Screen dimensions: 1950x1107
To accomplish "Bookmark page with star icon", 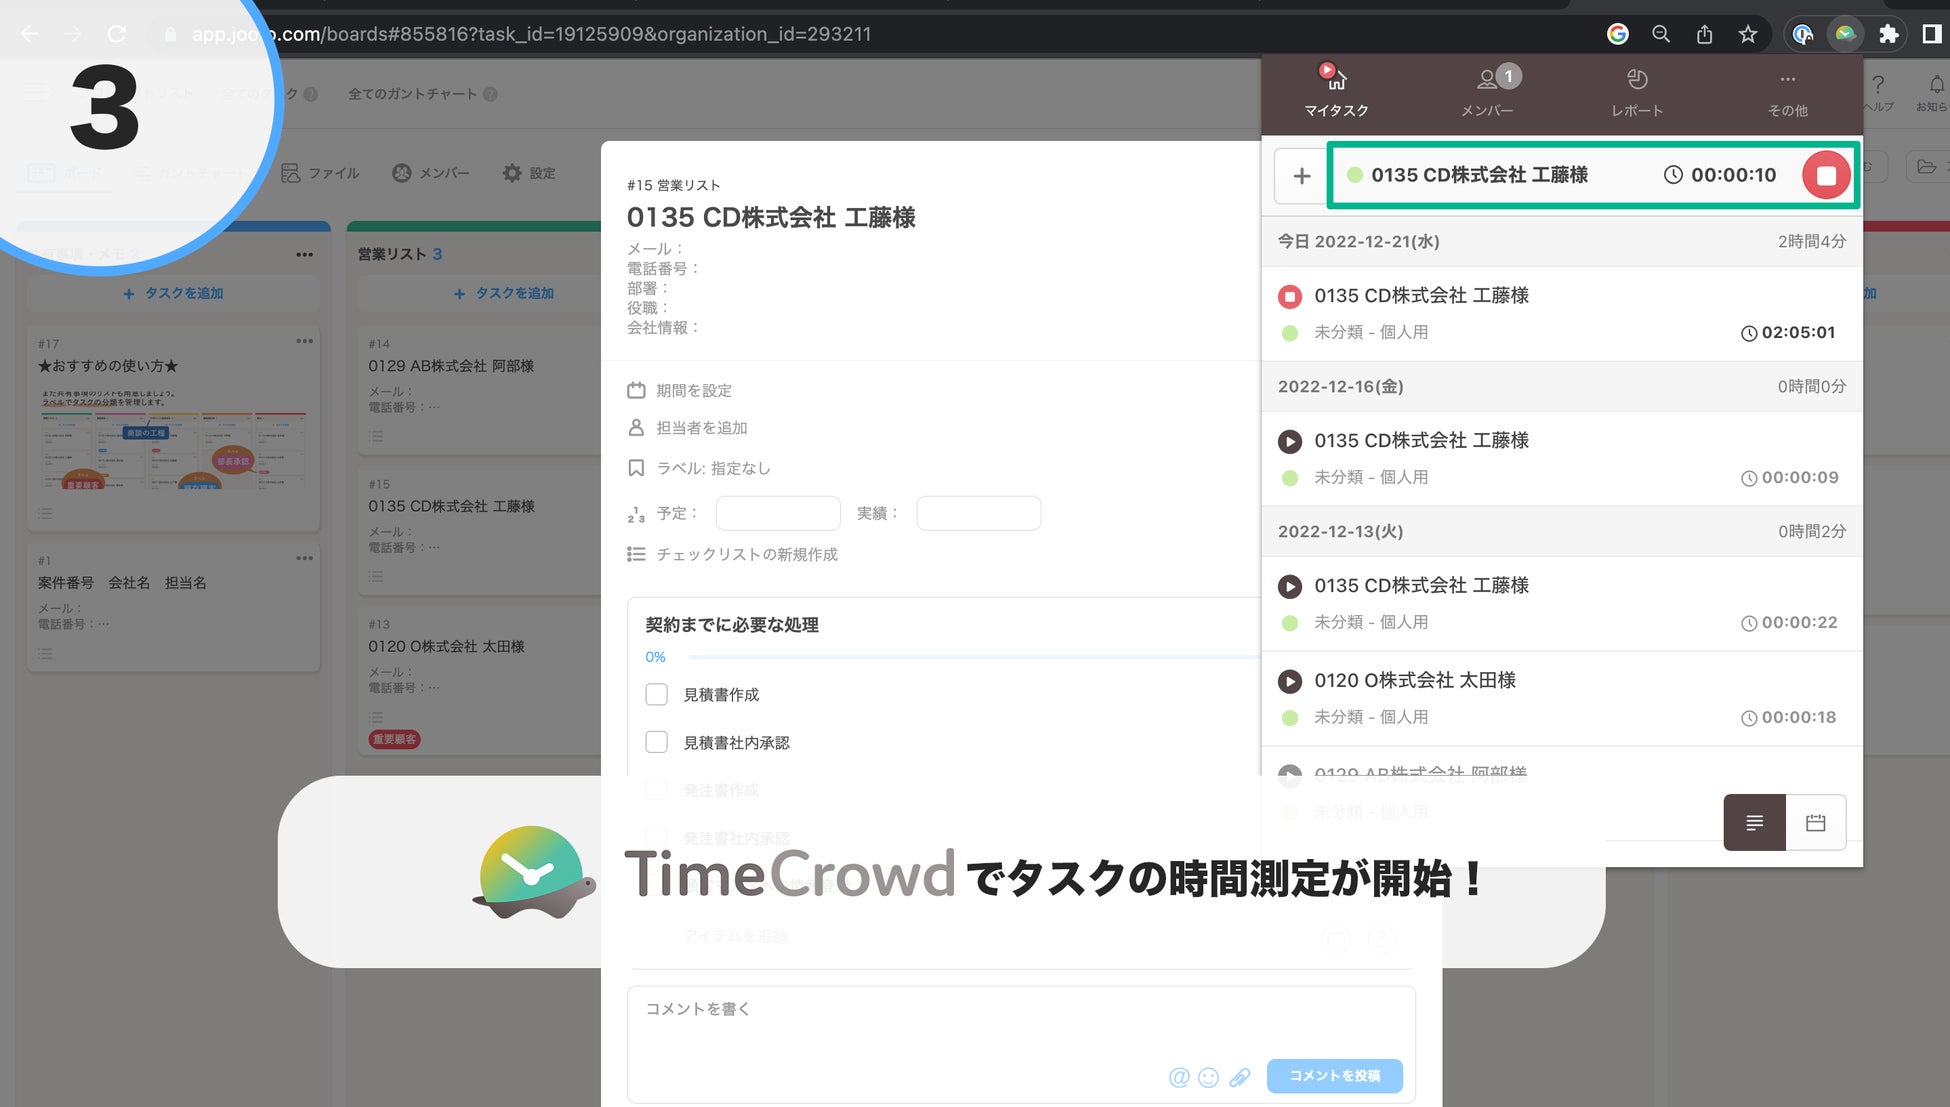I will point(1747,34).
